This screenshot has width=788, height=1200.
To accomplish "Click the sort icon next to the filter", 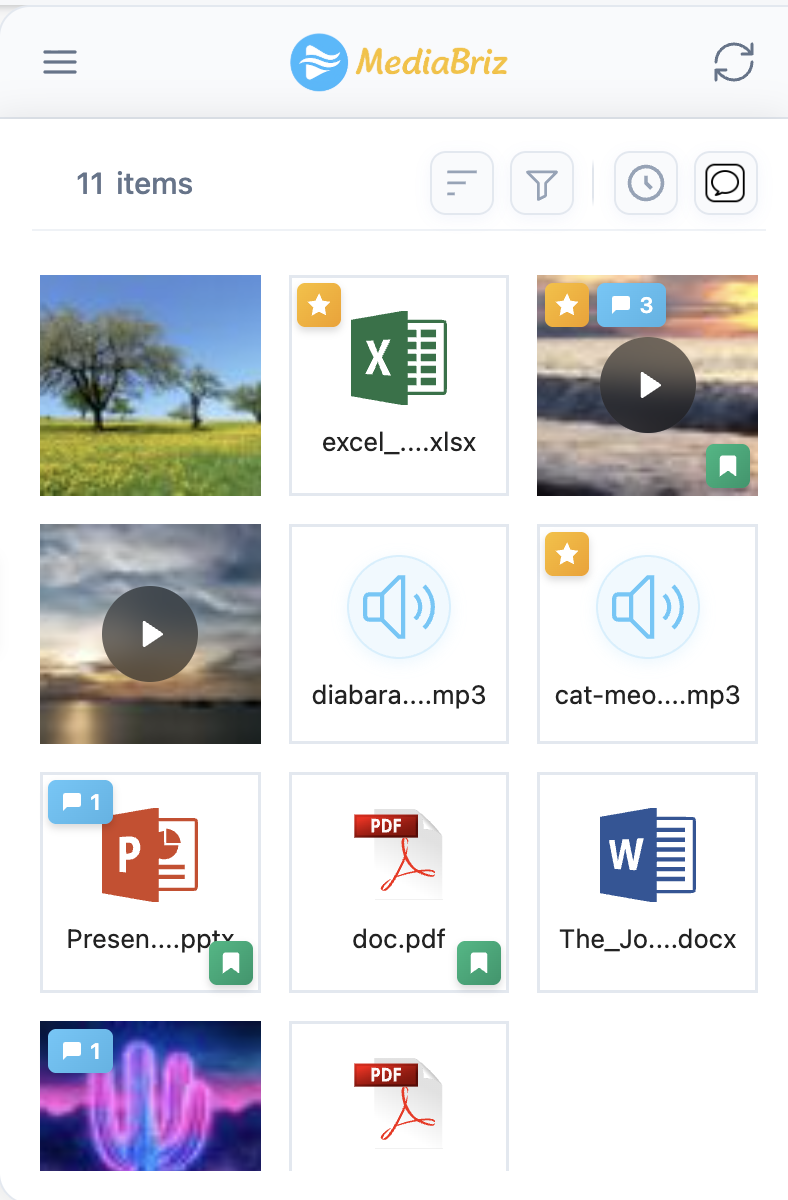I will point(461,183).
